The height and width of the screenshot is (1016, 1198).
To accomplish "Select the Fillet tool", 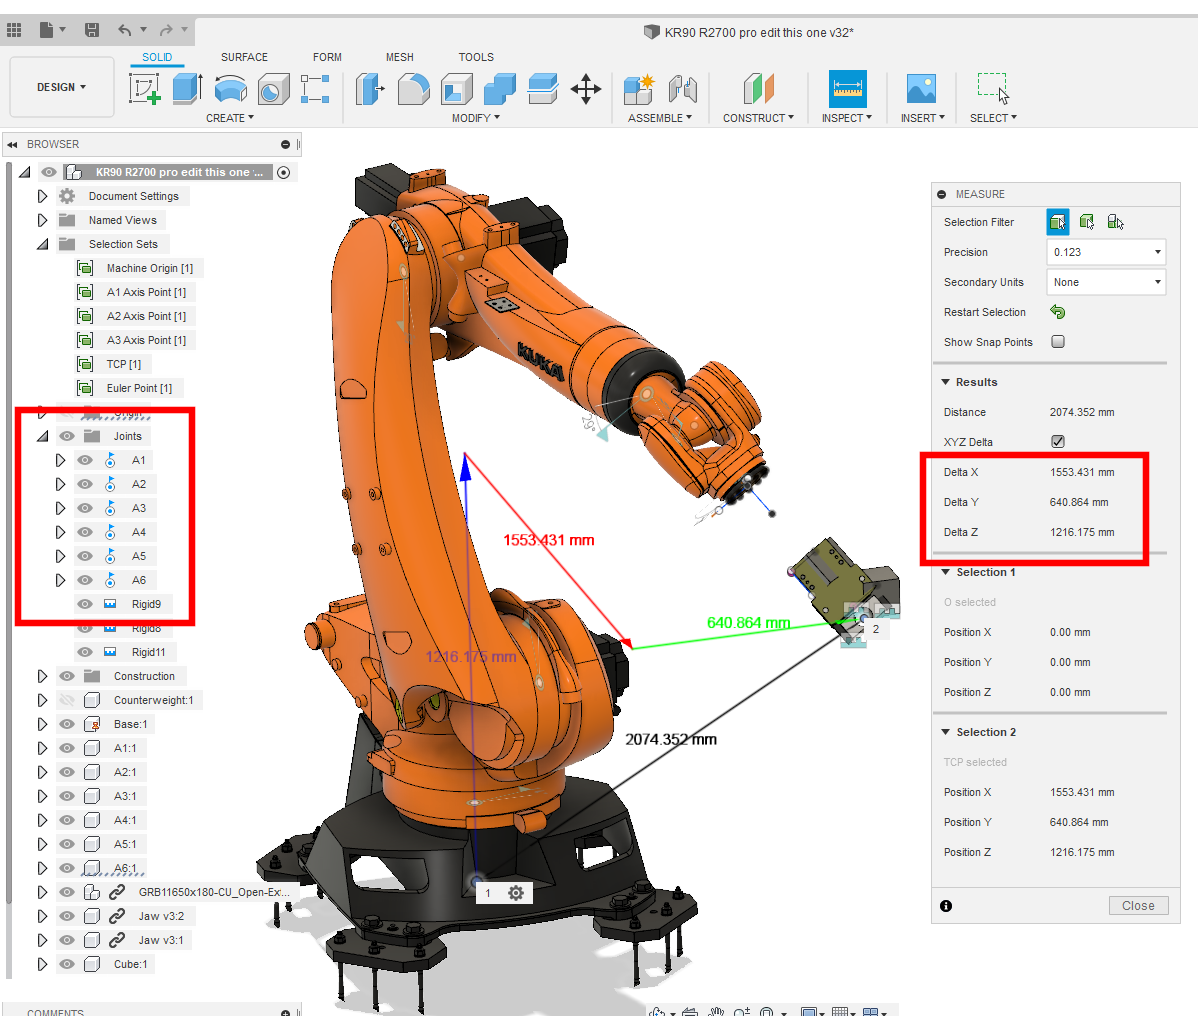I will pyautogui.click(x=413, y=89).
